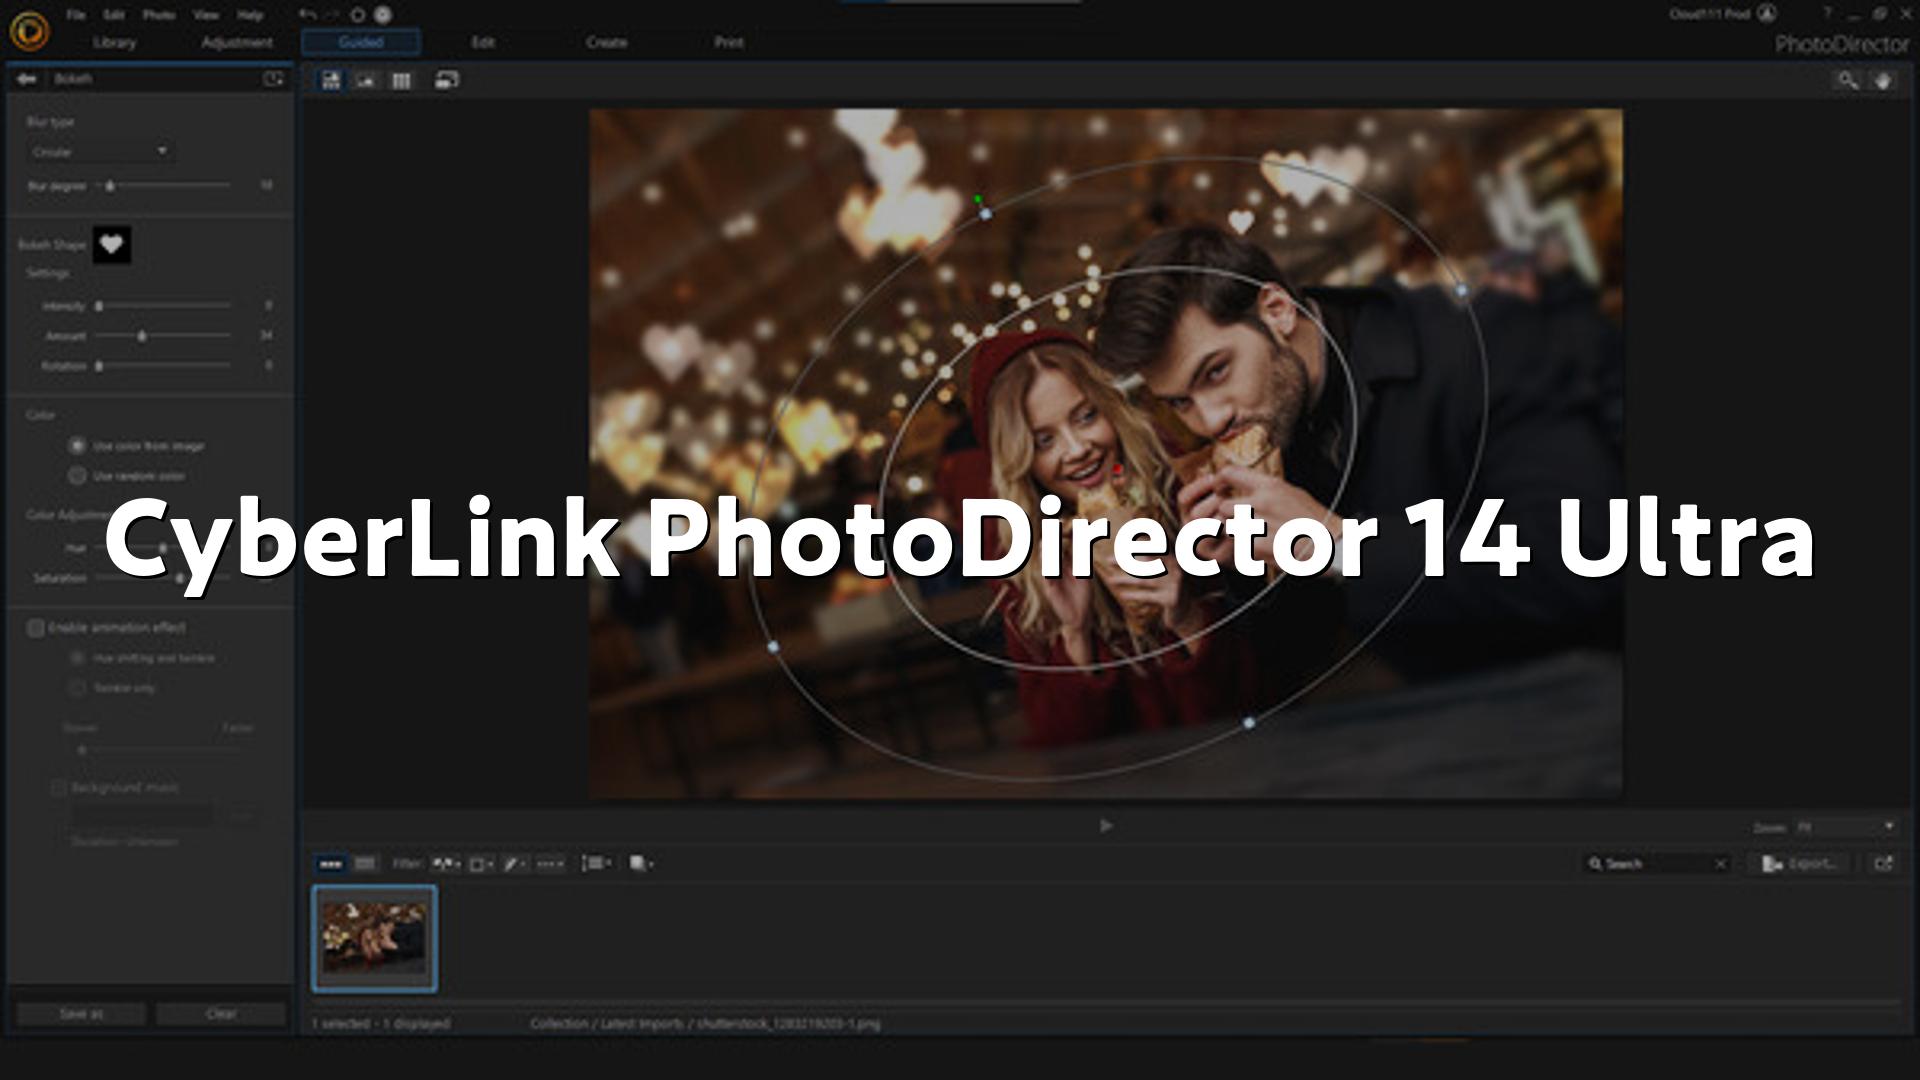Open the help question mark icon

coord(1828,14)
